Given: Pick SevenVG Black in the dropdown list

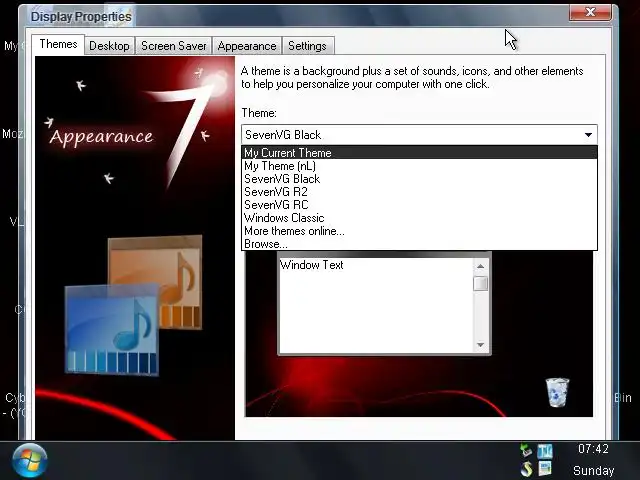Looking at the screenshot, I should click(x=419, y=179).
